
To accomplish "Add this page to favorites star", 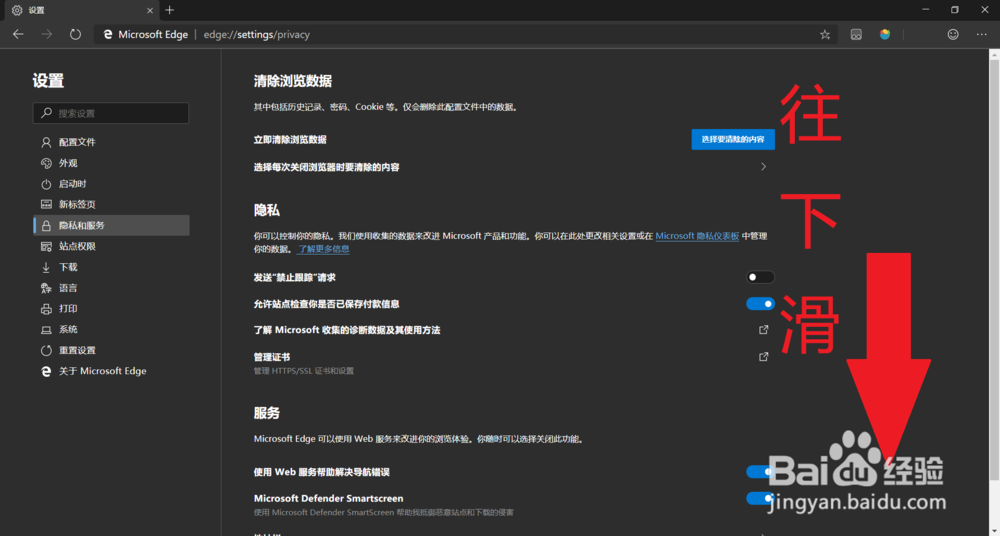I will tap(825, 34).
